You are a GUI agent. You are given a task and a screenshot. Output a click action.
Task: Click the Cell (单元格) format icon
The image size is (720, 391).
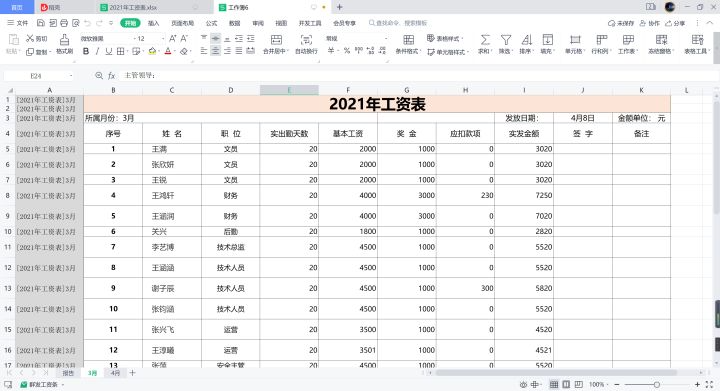pos(575,40)
